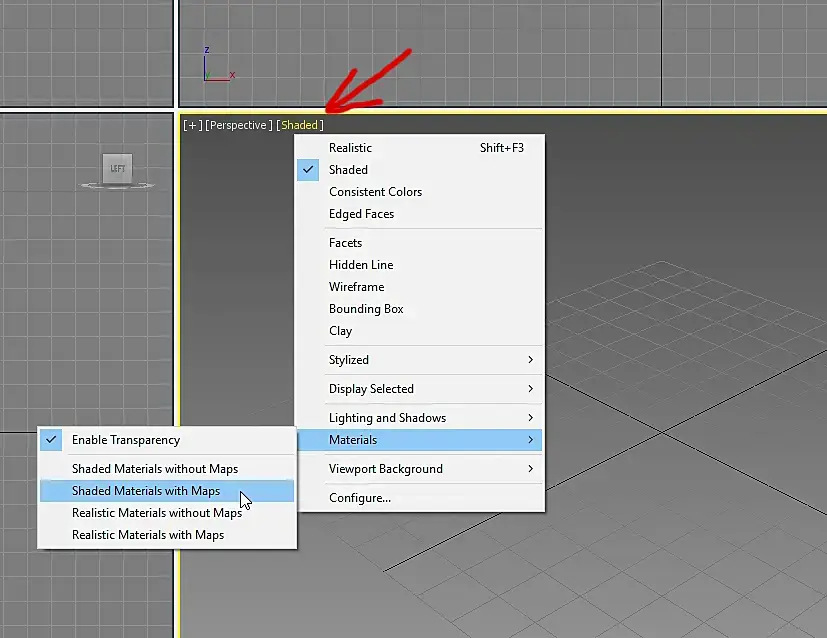Click the Stylized submenu arrow

(531, 360)
